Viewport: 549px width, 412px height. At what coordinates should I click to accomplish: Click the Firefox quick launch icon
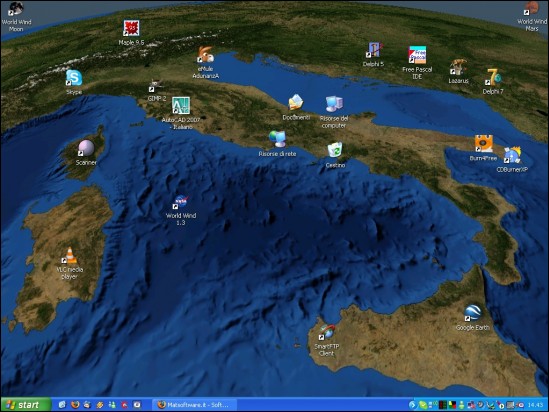pyautogui.click(x=75, y=405)
